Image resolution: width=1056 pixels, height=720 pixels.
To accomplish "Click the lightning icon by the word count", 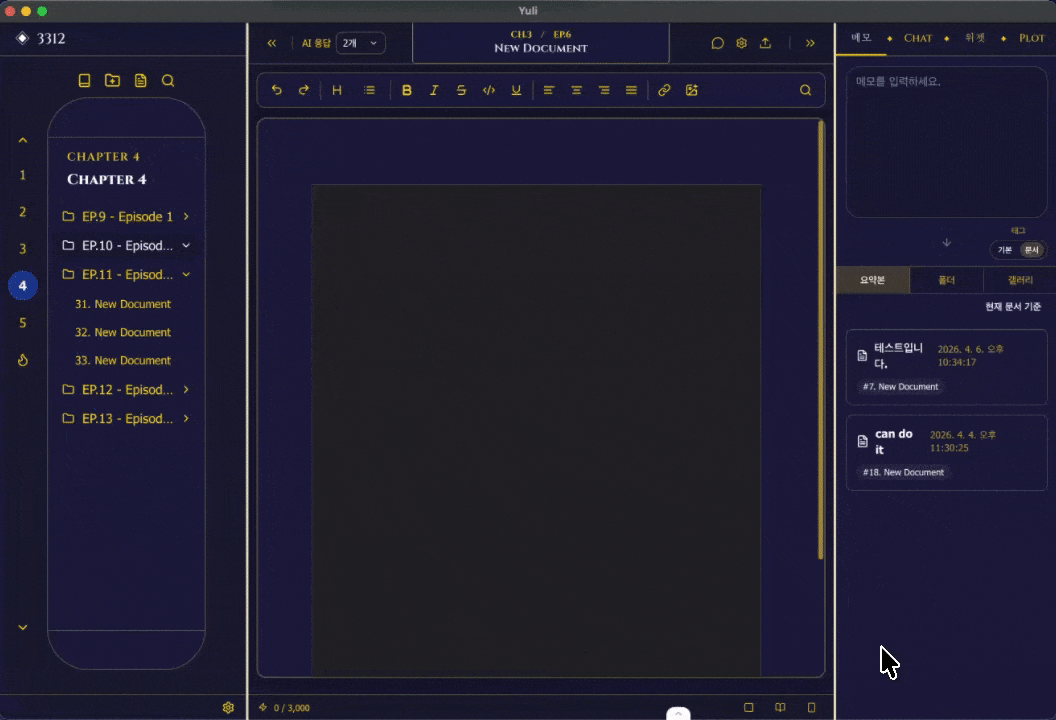I will pos(263,707).
